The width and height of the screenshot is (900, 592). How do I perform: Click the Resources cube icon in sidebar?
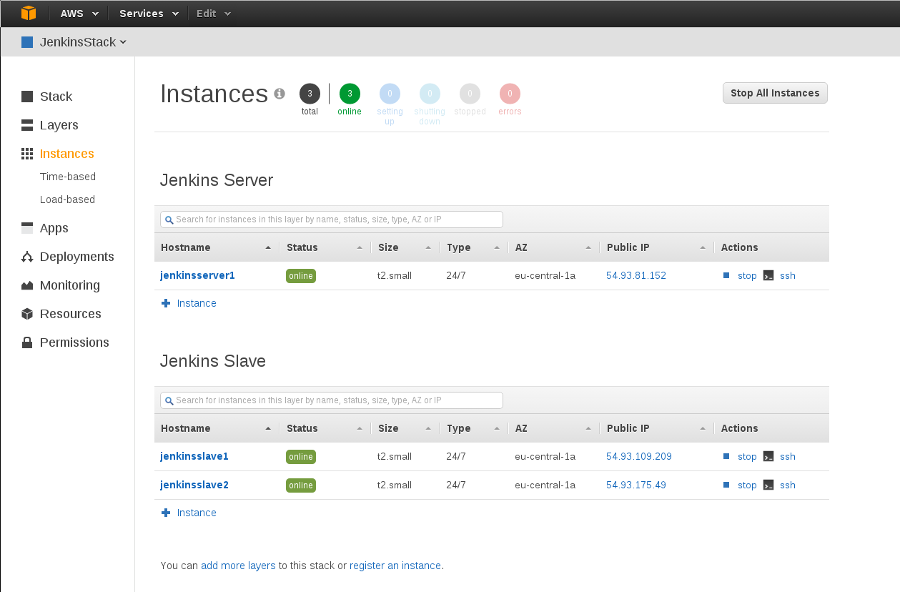[27, 314]
